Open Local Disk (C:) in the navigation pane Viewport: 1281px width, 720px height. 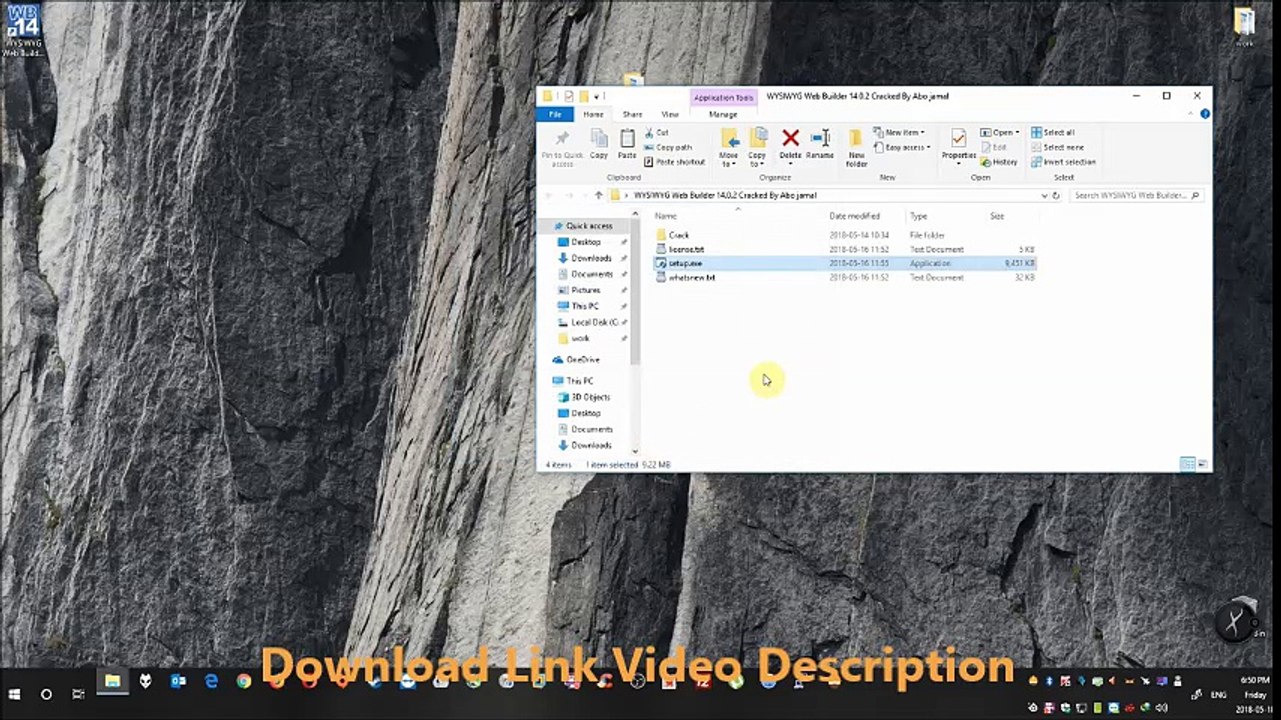click(x=594, y=322)
